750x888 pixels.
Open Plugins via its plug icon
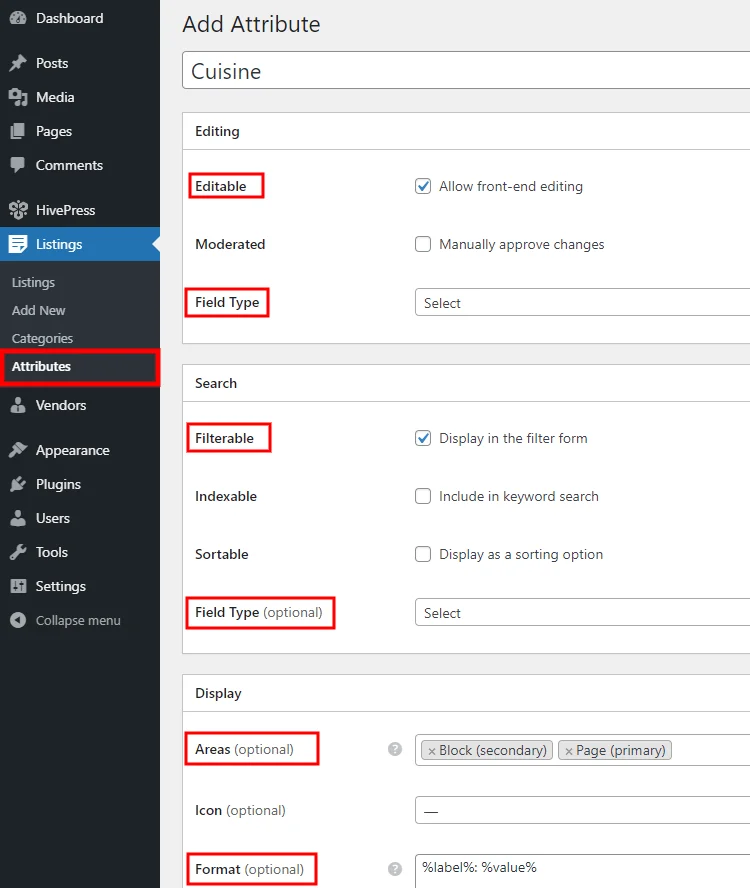[x=20, y=484]
